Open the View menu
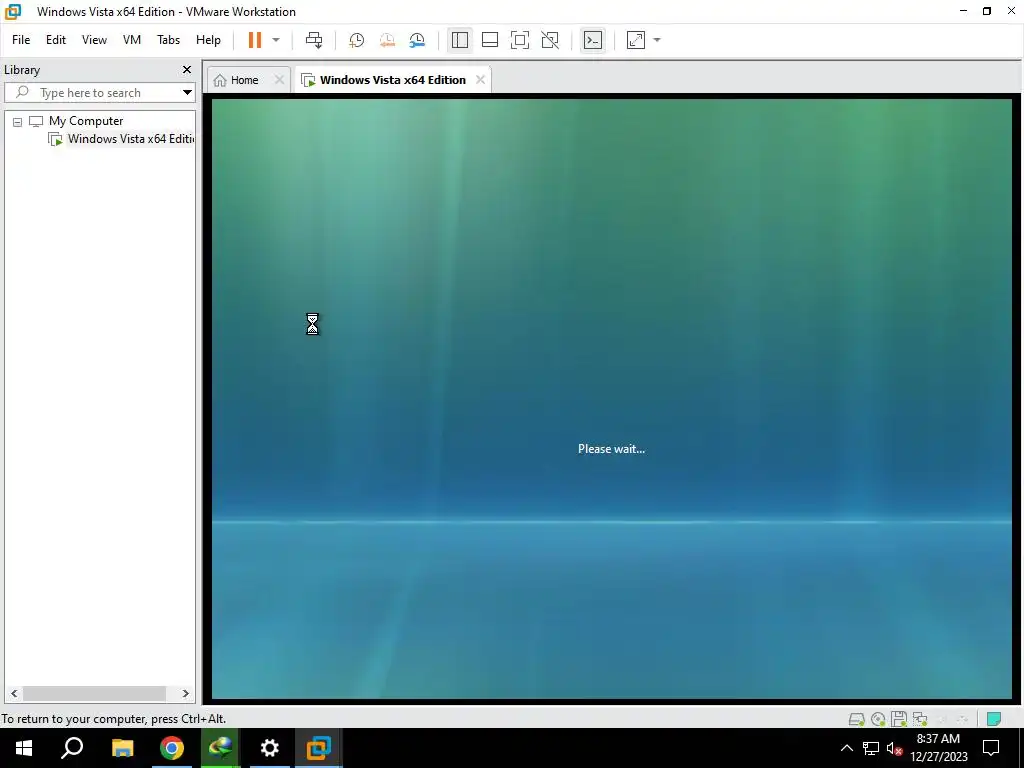1024x768 pixels. pos(94,40)
